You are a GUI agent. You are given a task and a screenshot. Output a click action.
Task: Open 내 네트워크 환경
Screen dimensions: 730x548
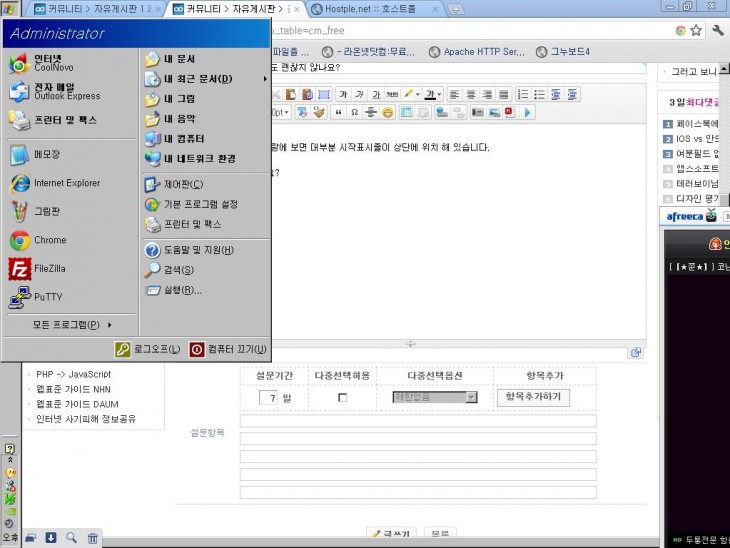pos(190,159)
